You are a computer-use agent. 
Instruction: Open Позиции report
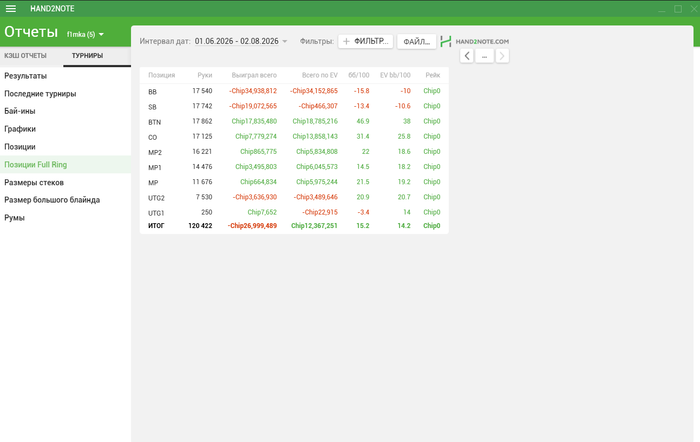[65, 147]
